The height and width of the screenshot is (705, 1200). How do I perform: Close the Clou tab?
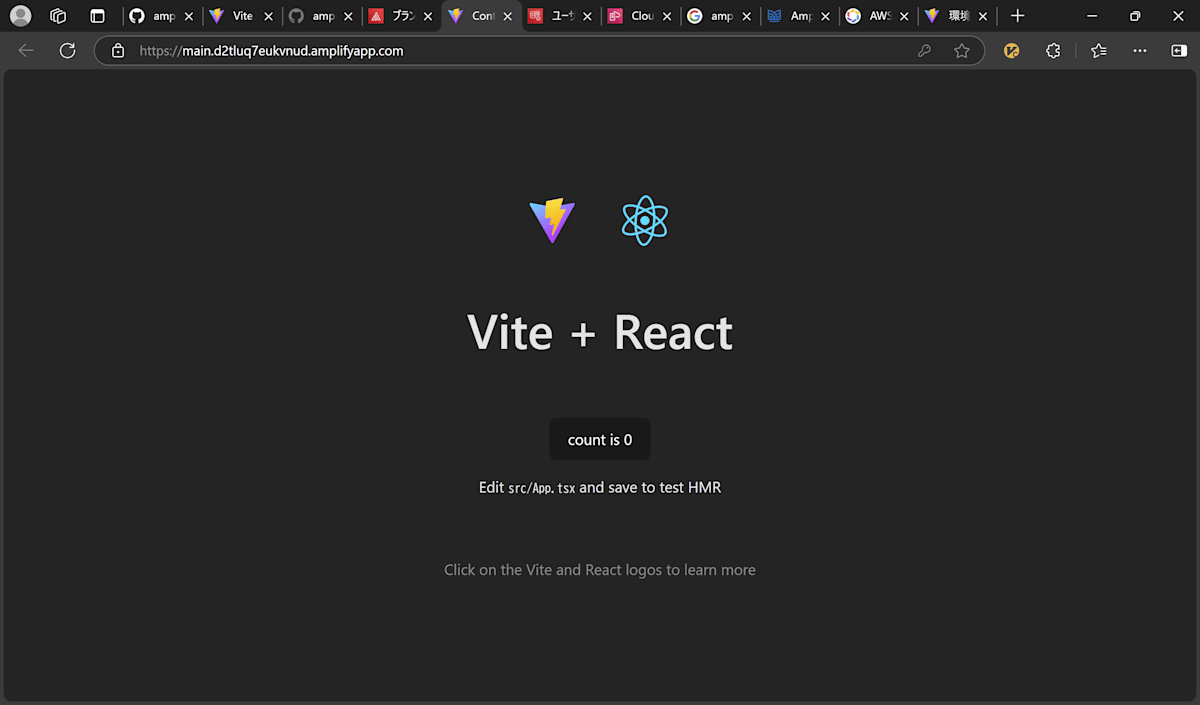click(667, 16)
